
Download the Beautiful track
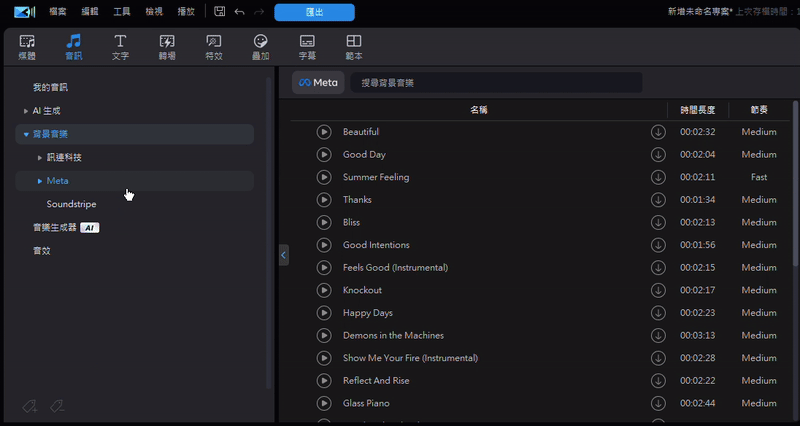pos(658,132)
